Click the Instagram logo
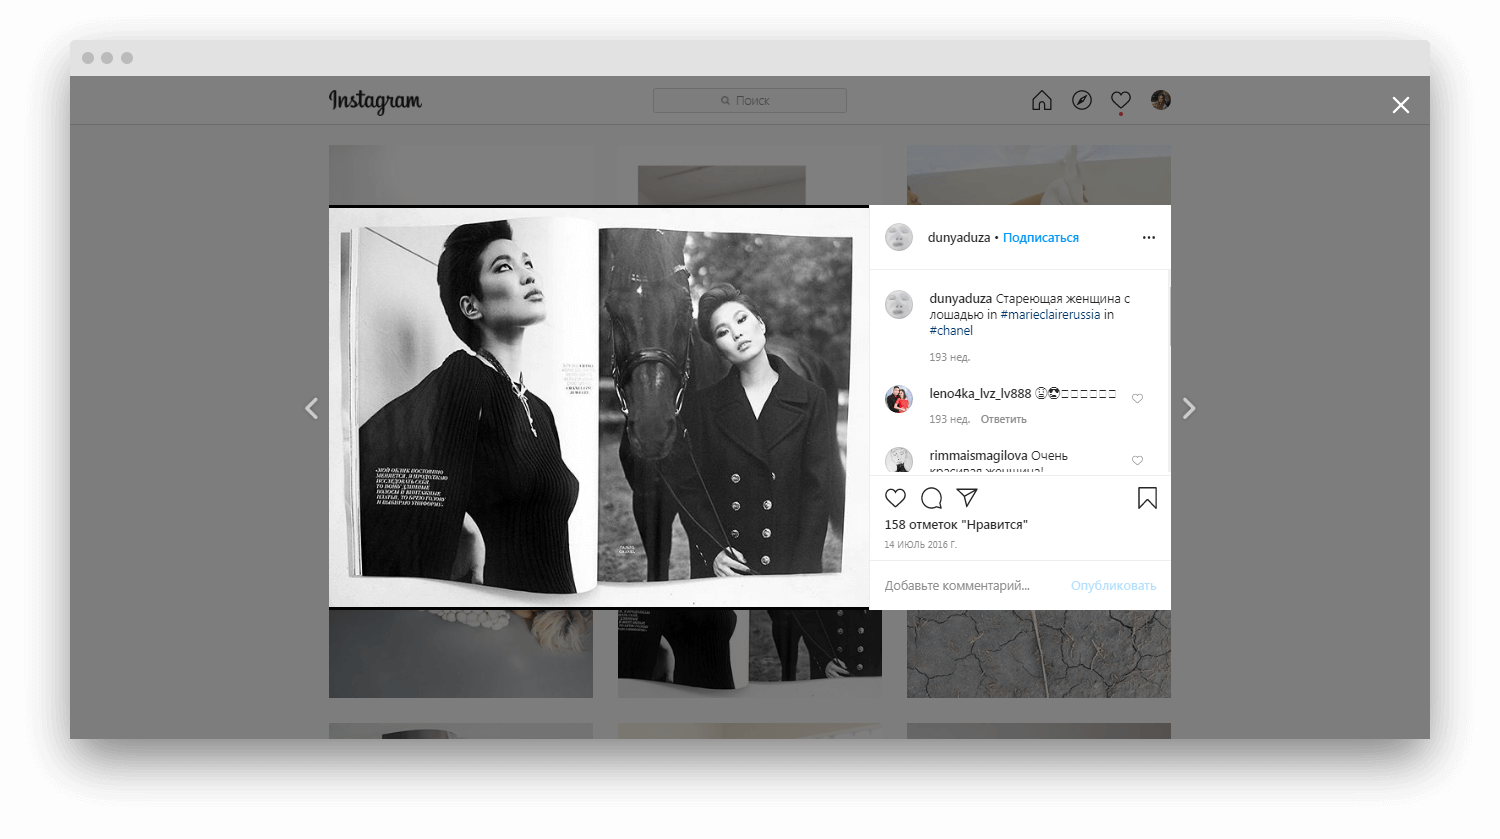 [x=375, y=101]
